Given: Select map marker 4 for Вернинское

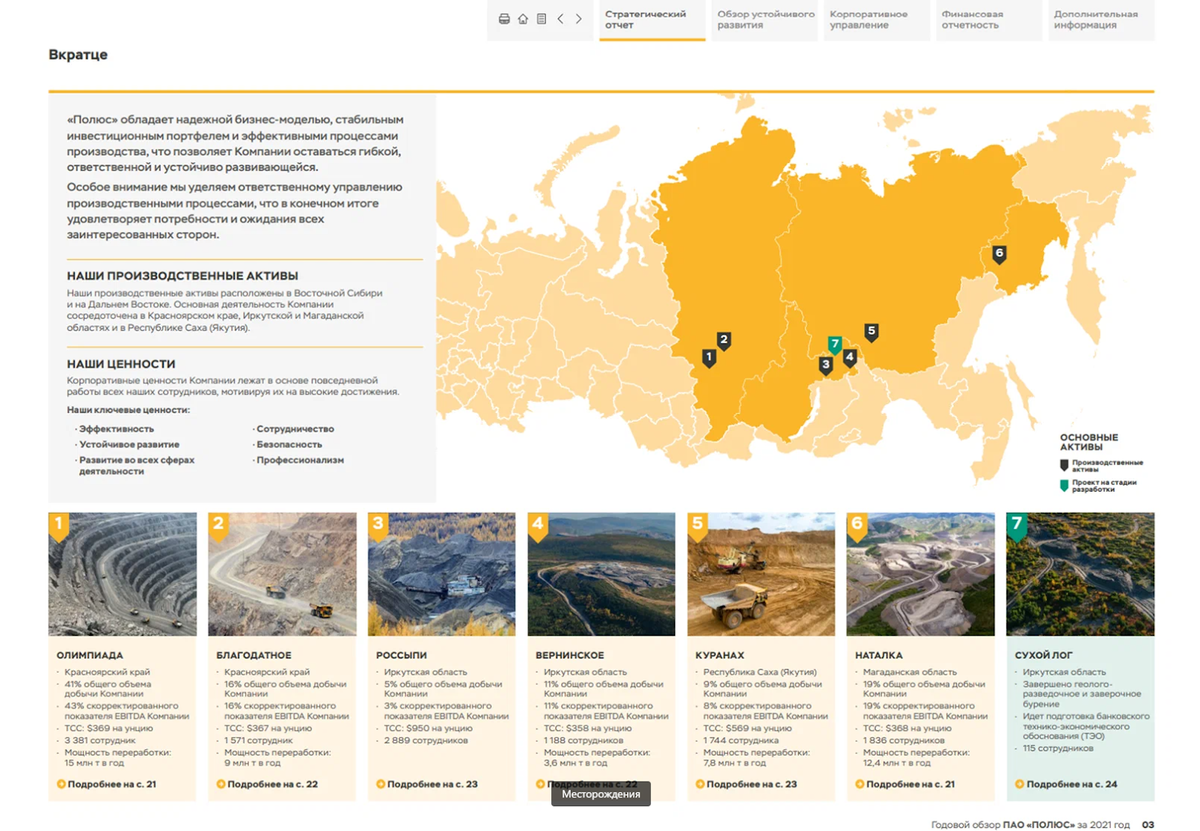Looking at the screenshot, I should click(850, 357).
